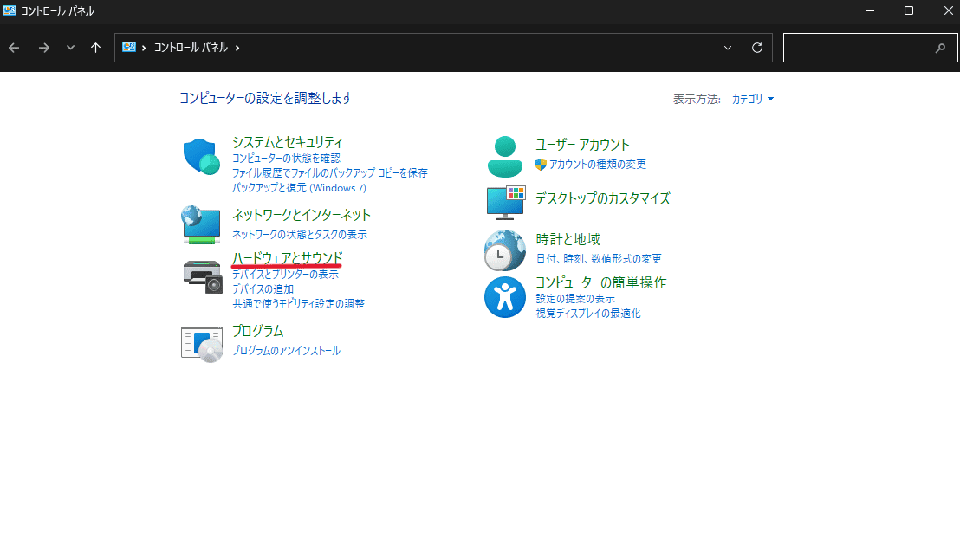Open the Clock and Region globe icon

click(x=504, y=250)
